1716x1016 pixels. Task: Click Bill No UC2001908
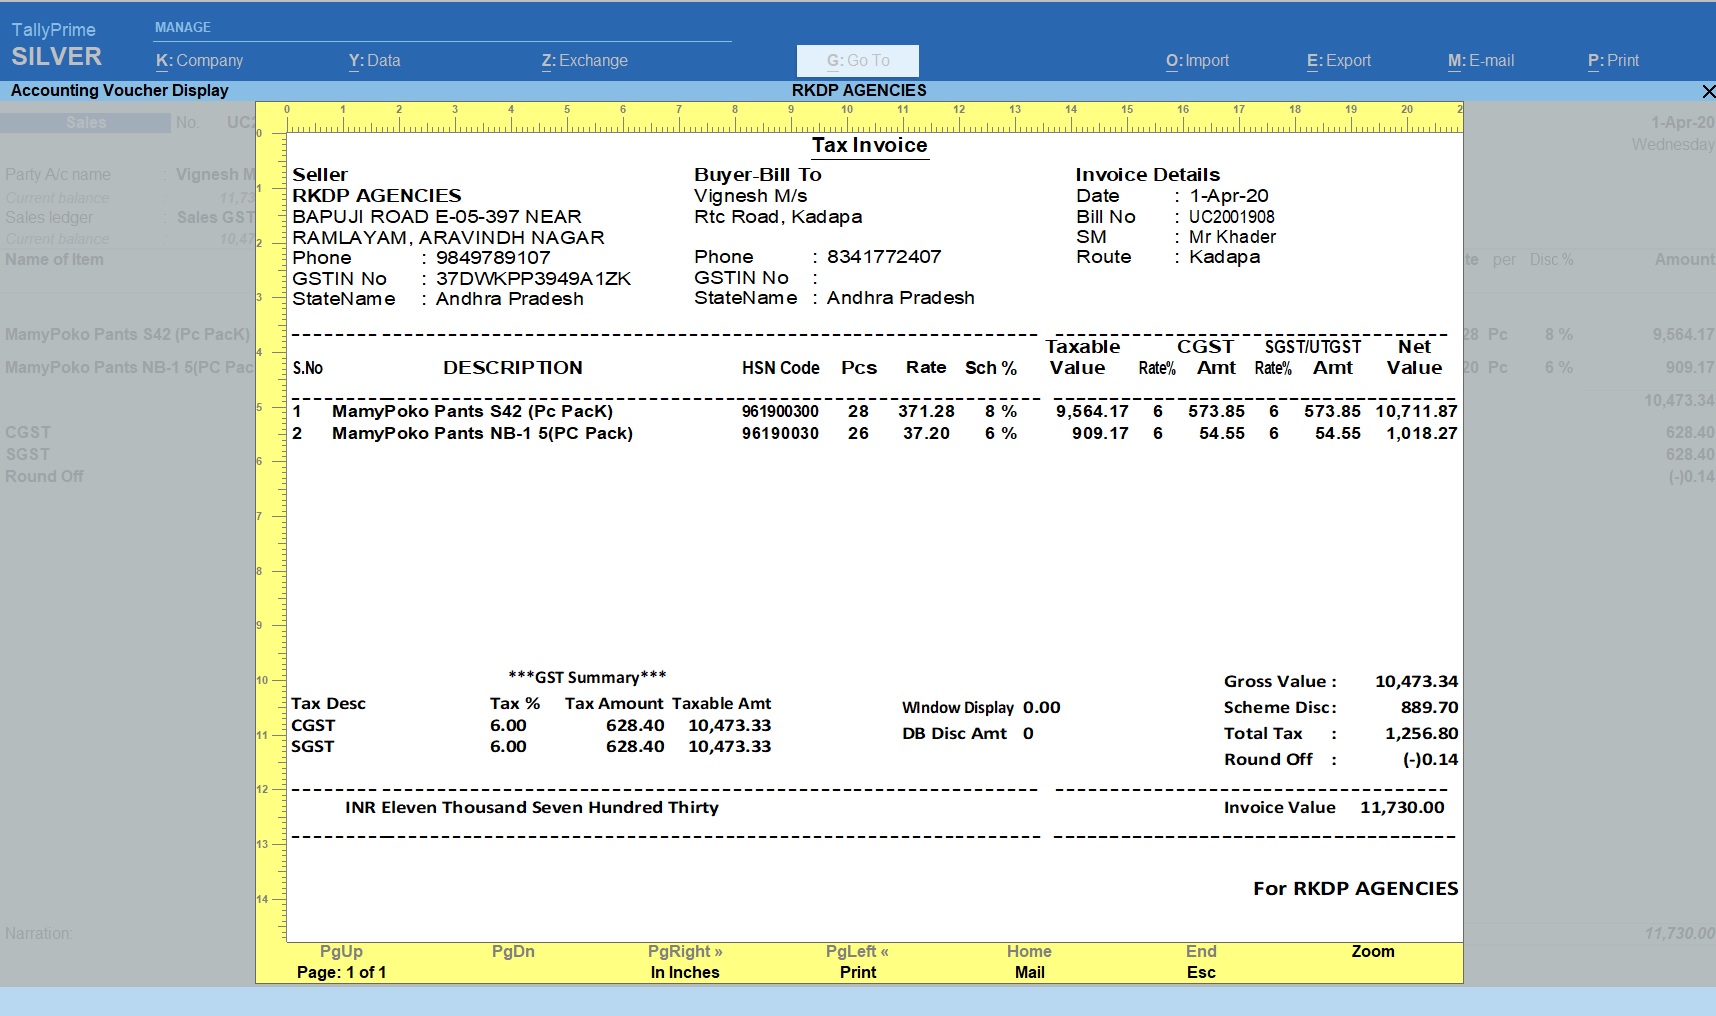[x=1231, y=217]
